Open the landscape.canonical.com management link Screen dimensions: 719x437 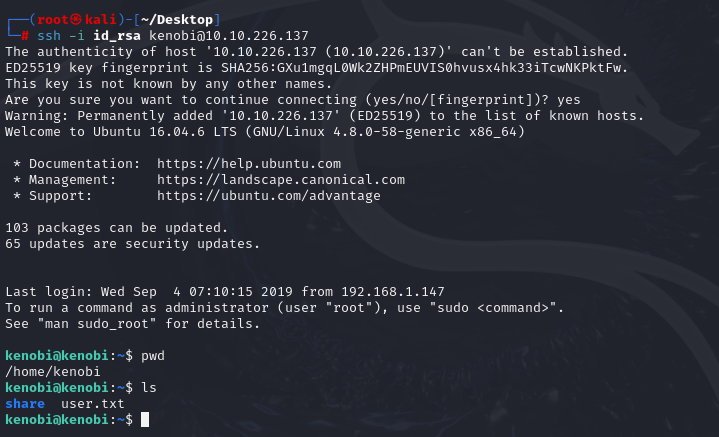click(281, 180)
